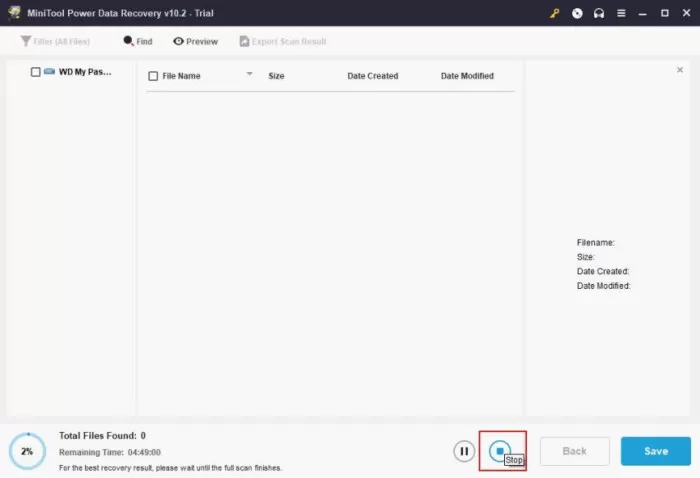The image size is (700, 478).
Task: Click Export Scan Result in toolbar
Action: pos(283,41)
